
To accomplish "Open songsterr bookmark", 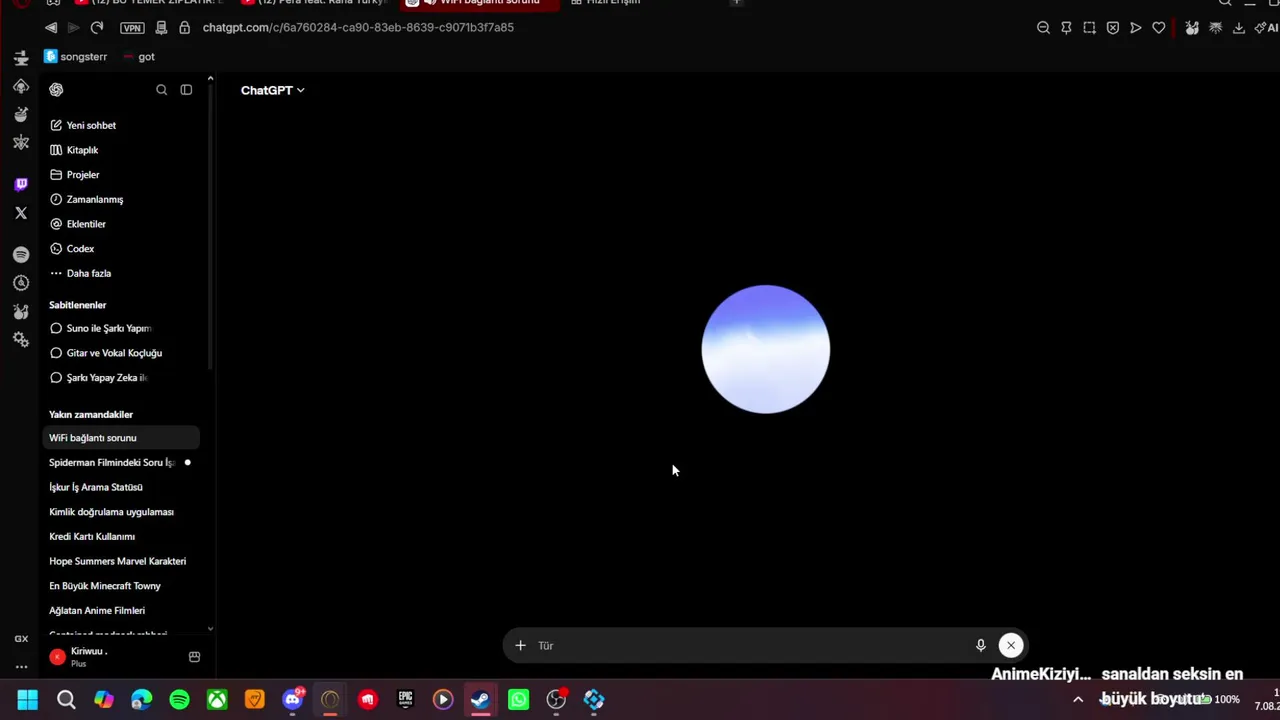I will [x=76, y=57].
